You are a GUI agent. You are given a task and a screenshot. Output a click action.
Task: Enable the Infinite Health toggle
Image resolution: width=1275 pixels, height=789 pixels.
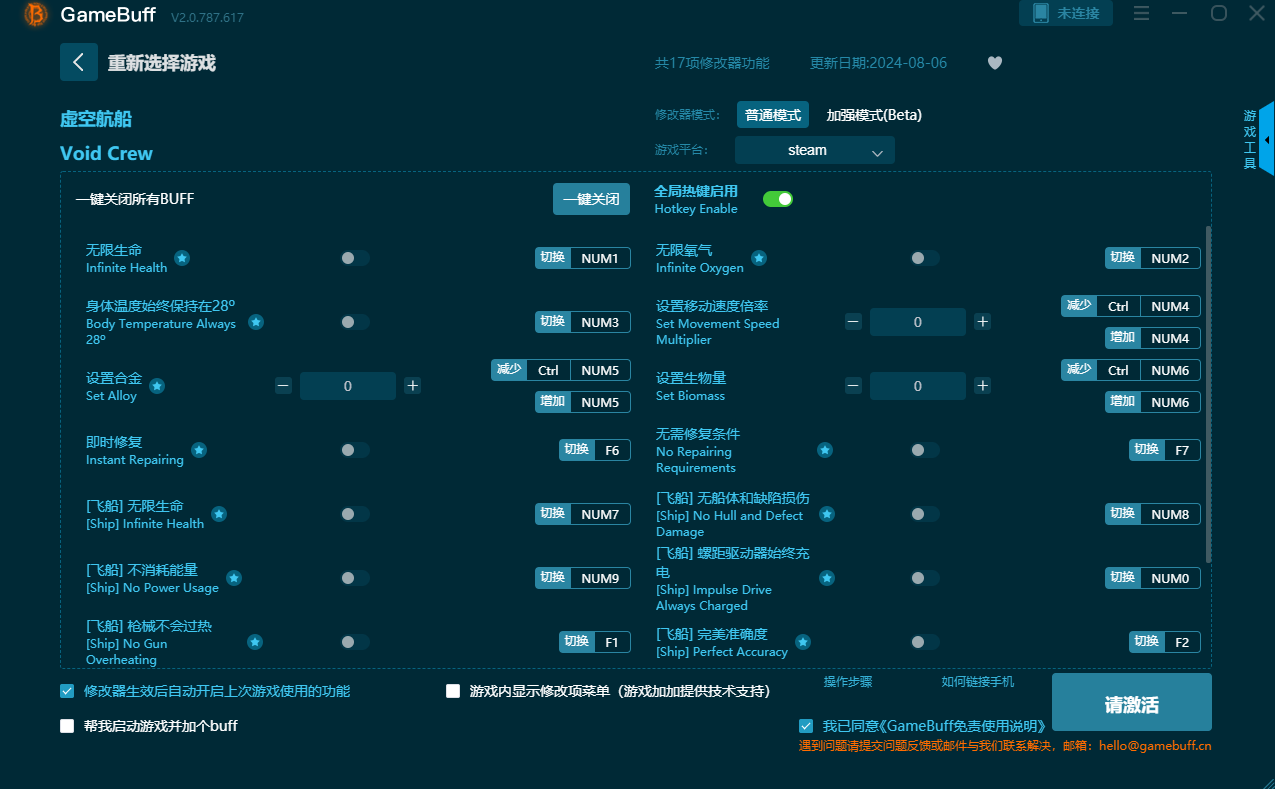(x=354, y=258)
